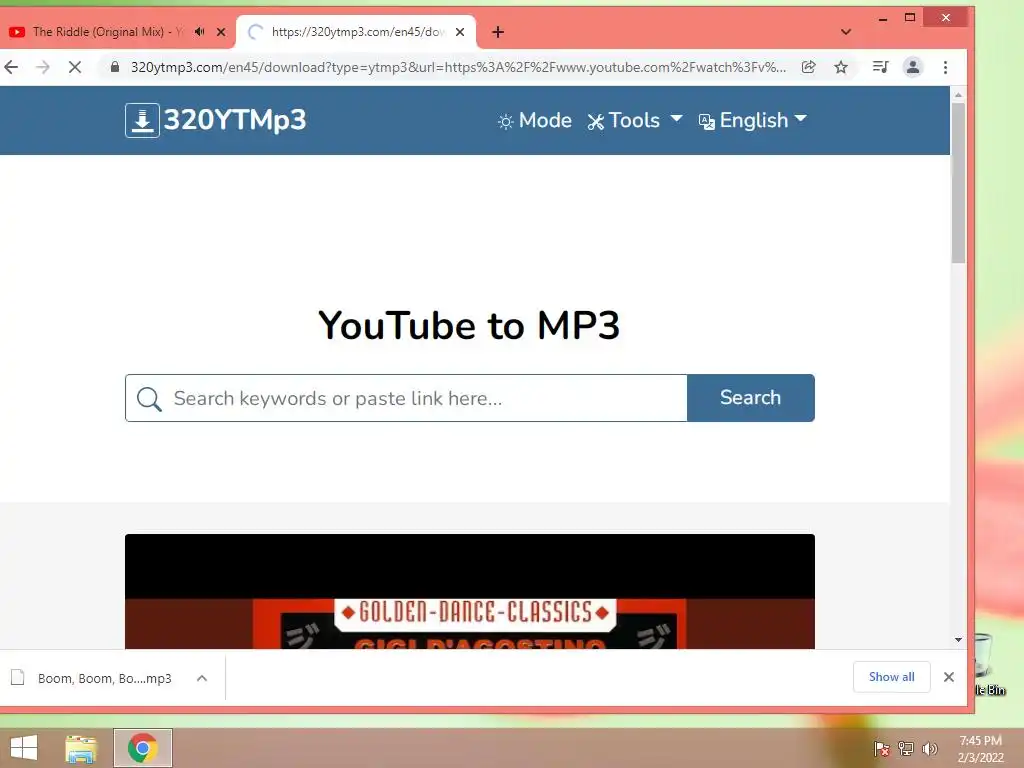Mute audio icon on The Riddle tab
This screenshot has height=768, width=1024.
(x=200, y=31)
